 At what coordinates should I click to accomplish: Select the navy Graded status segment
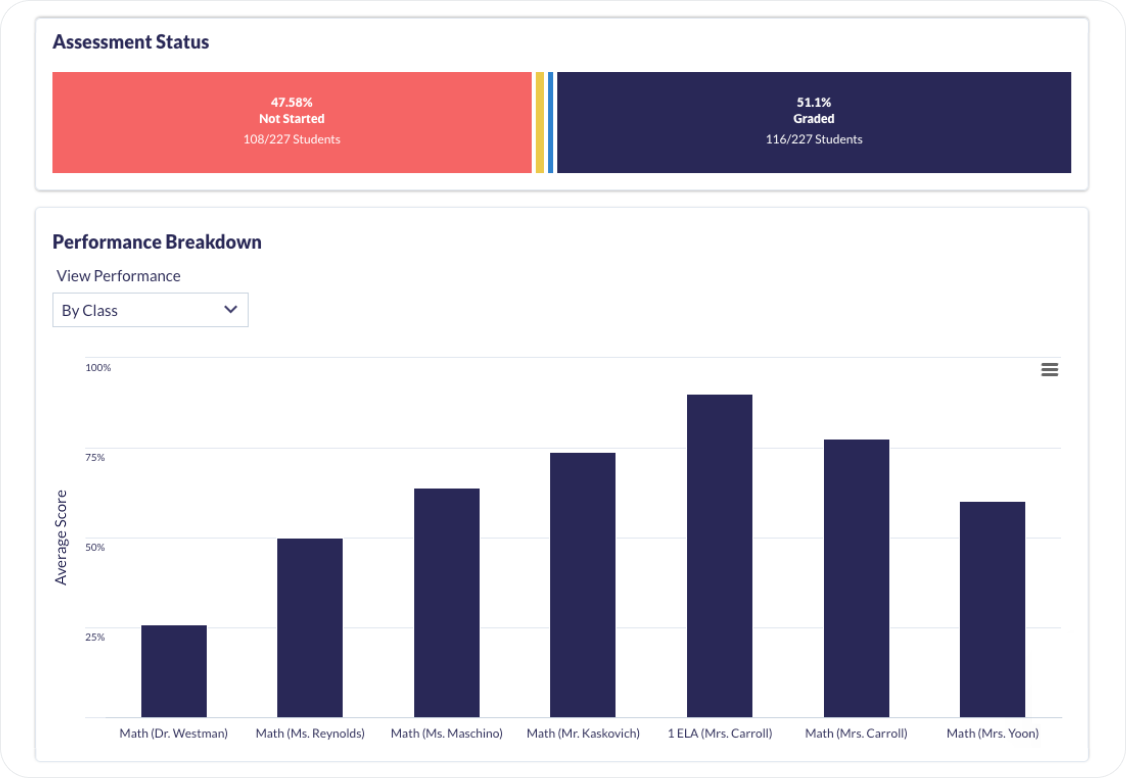tap(813, 122)
